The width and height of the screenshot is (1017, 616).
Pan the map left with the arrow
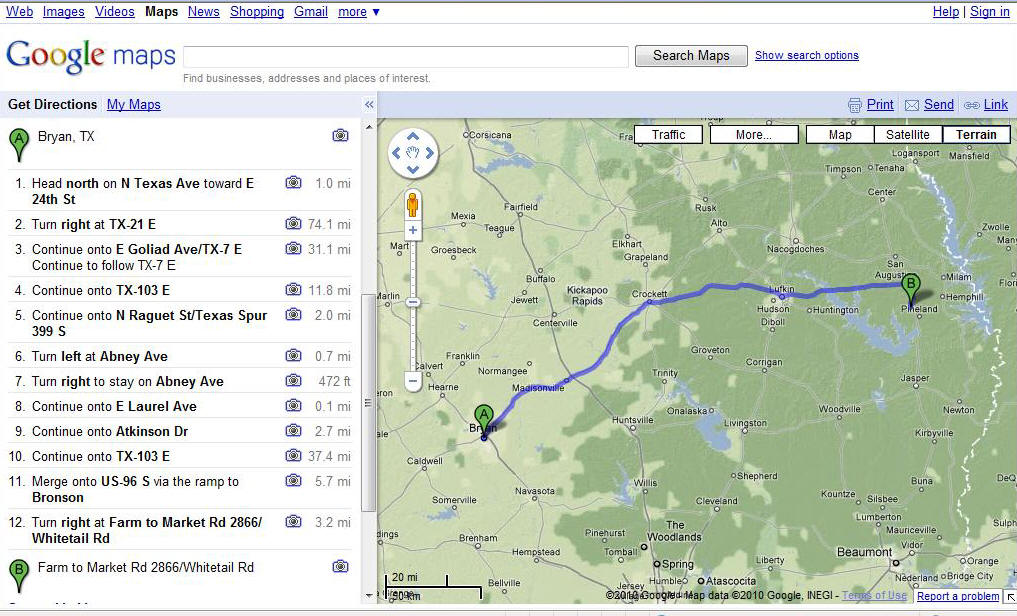(x=396, y=153)
